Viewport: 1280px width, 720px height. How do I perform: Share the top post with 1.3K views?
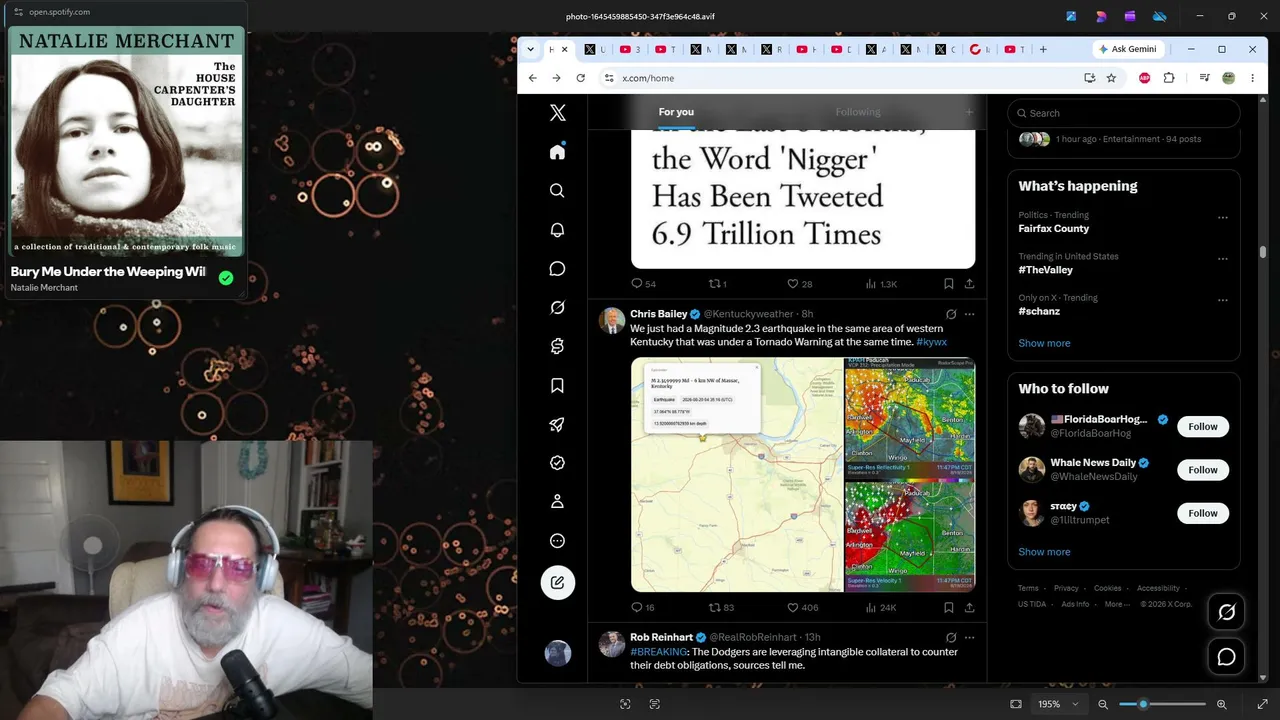[x=969, y=284]
